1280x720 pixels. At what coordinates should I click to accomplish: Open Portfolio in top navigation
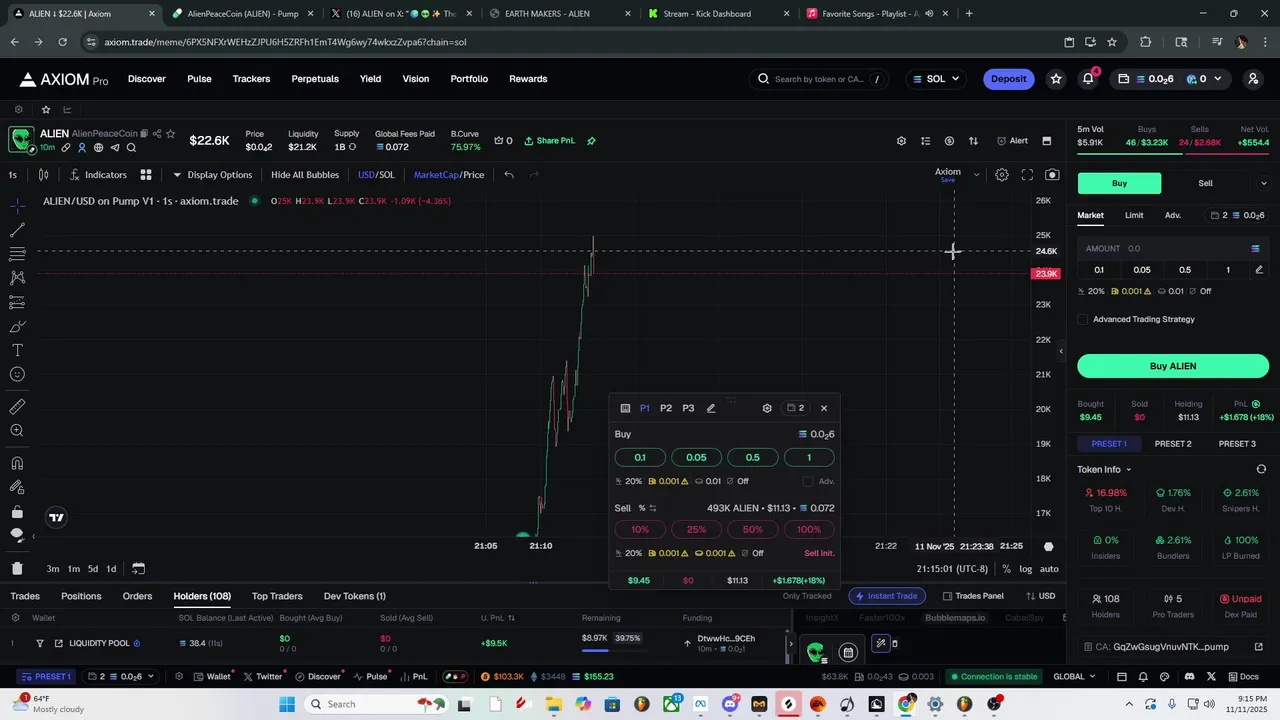469,79
